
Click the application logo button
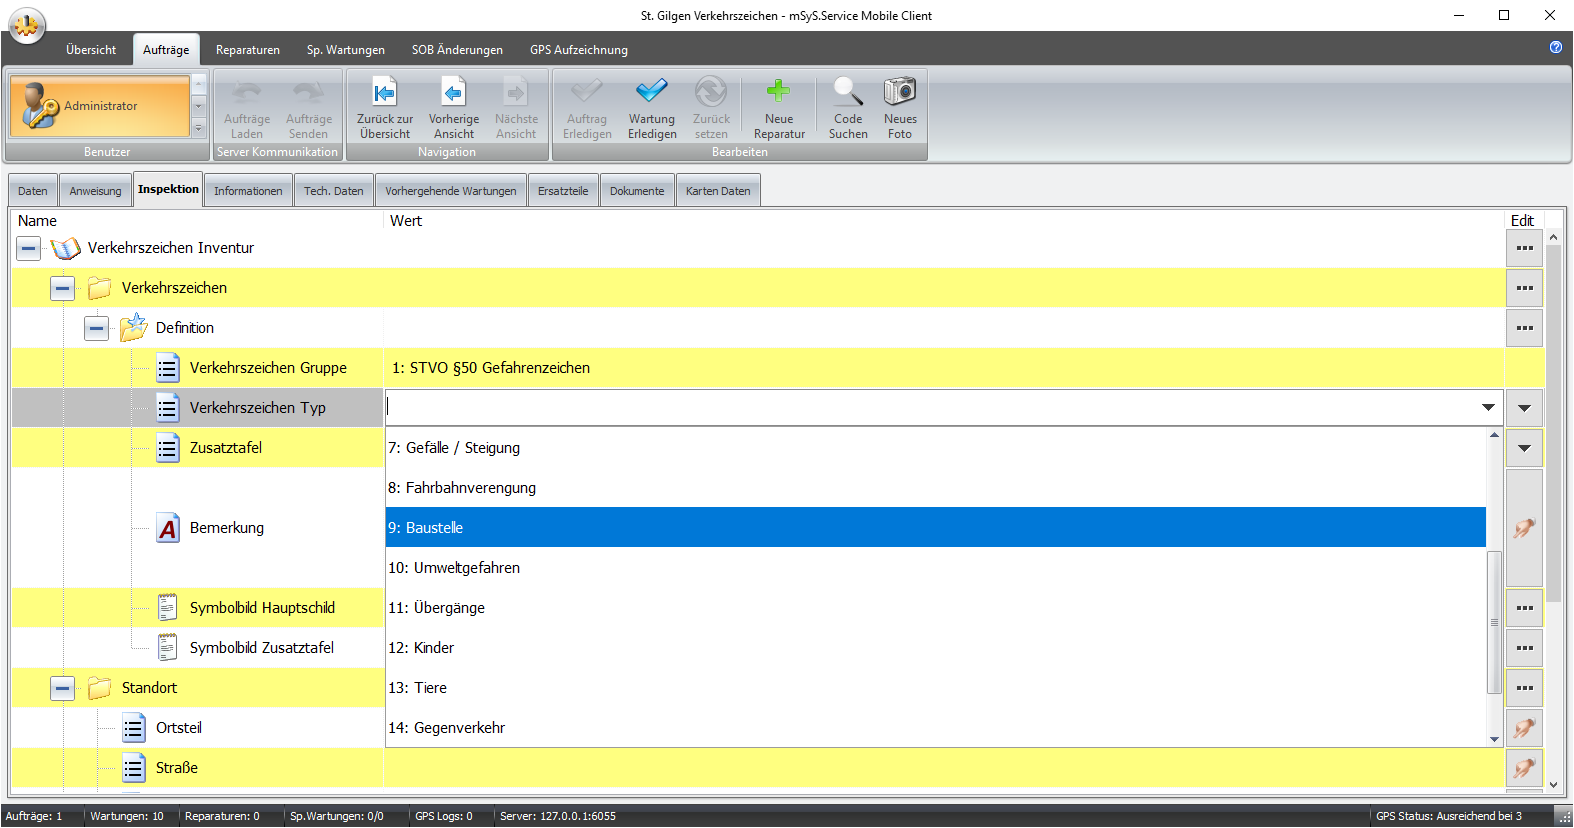point(27,26)
